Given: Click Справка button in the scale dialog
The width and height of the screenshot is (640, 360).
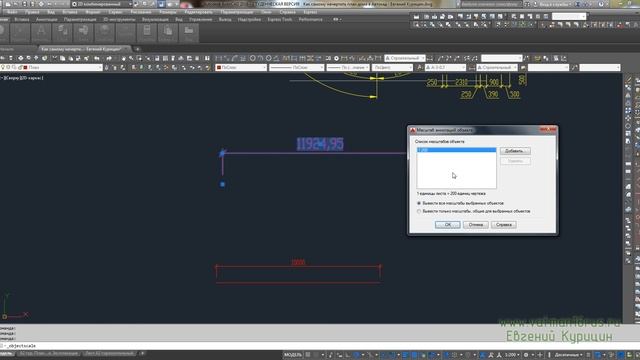Looking at the screenshot, I should [x=504, y=225].
